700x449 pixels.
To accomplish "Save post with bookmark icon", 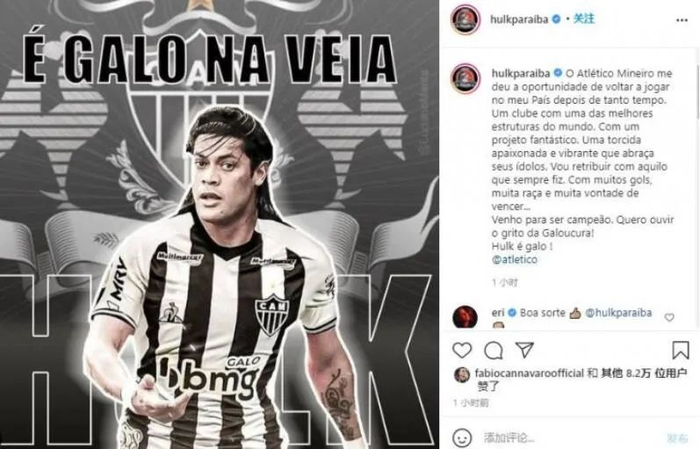I will pyautogui.click(x=680, y=350).
